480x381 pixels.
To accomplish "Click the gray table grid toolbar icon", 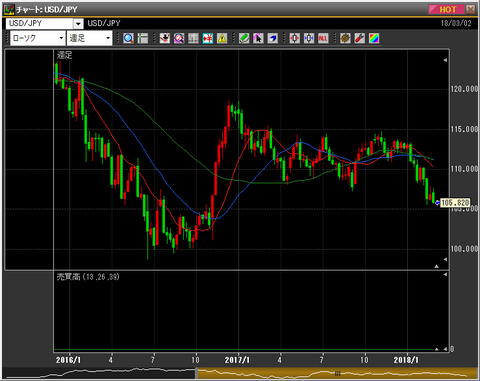I will [x=193, y=38].
